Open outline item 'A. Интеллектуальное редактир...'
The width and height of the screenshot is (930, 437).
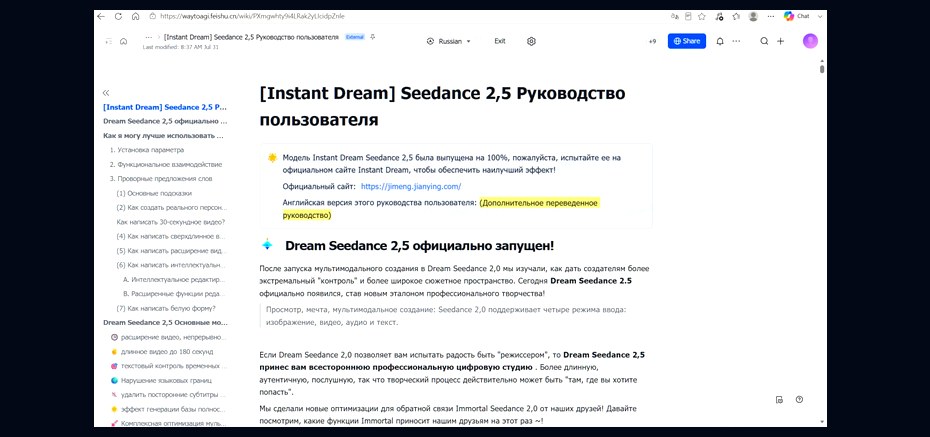pos(174,279)
